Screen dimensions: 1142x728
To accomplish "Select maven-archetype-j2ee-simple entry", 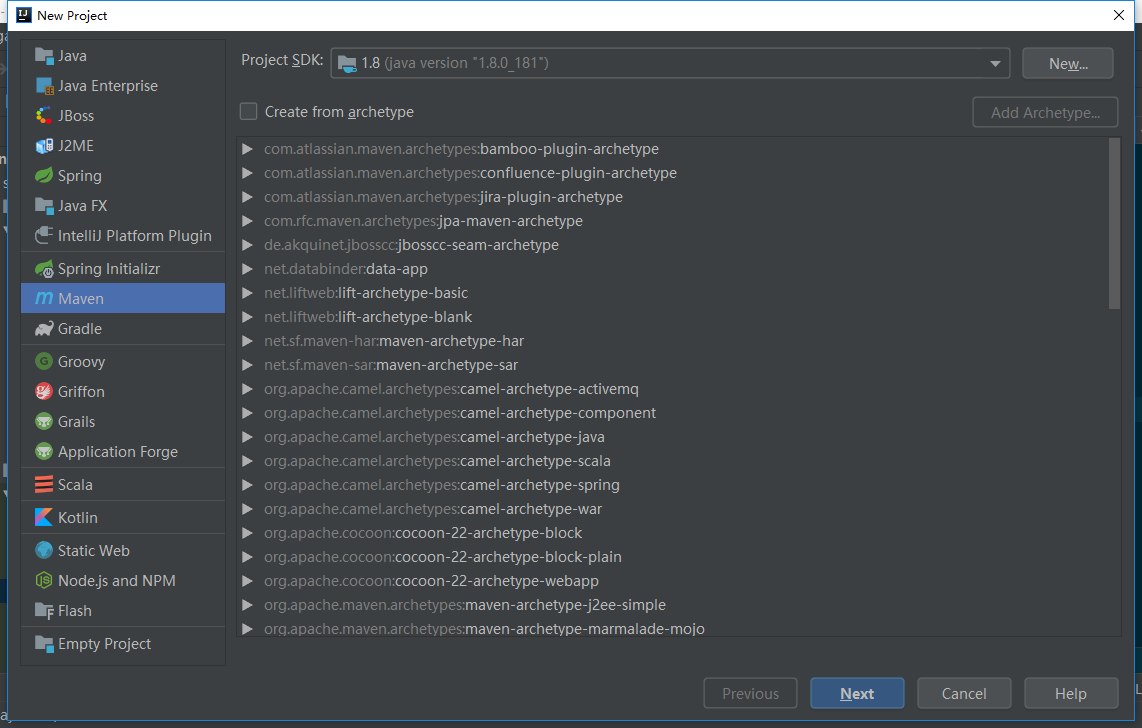I will [x=465, y=605].
